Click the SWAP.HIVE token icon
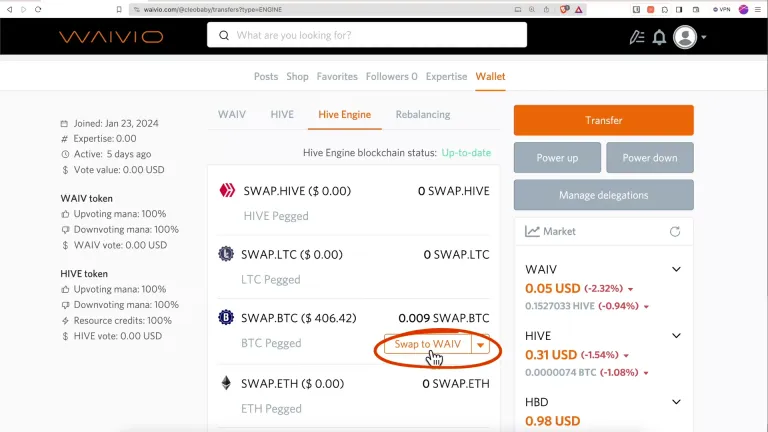Image resolution: width=768 pixels, height=432 pixels. pos(227,190)
